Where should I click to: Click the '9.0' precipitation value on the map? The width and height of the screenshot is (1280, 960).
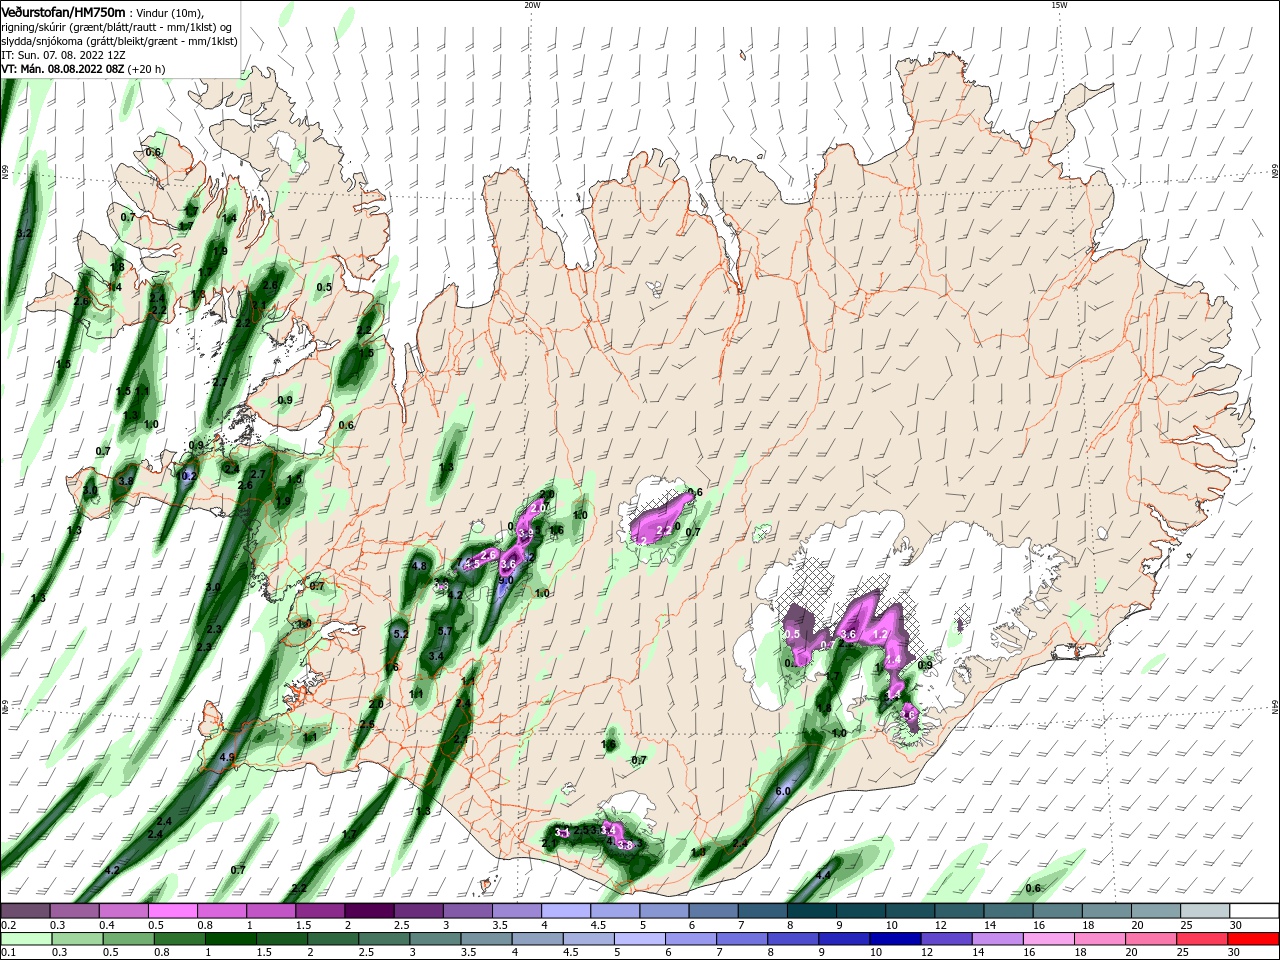click(506, 580)
